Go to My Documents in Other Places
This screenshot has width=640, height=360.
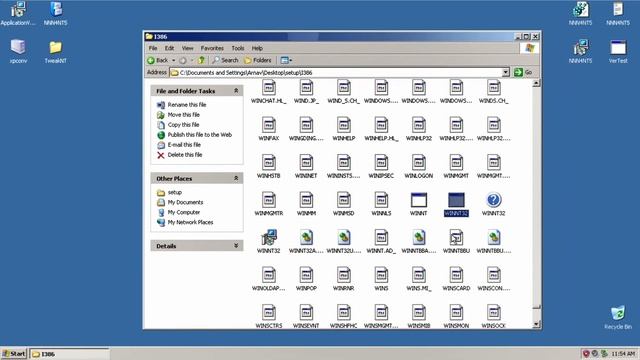185,202
